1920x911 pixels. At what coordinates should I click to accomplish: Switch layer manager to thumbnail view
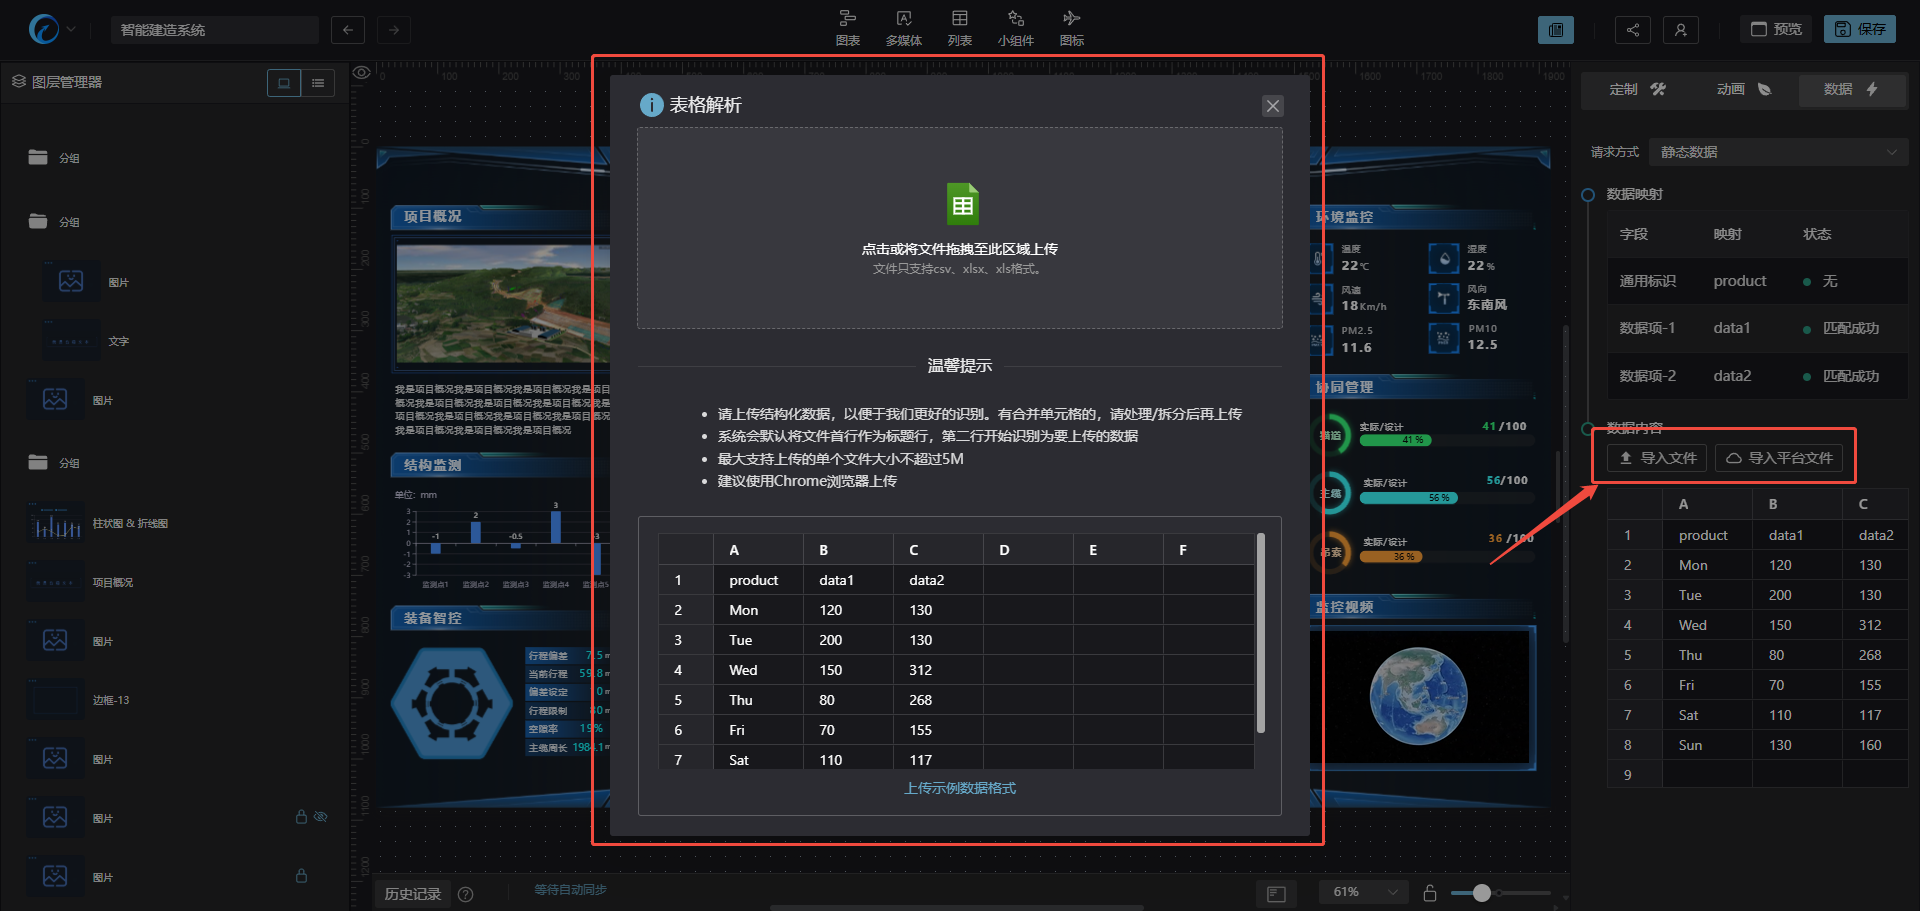pyautogui.click(x=284, y=83)
